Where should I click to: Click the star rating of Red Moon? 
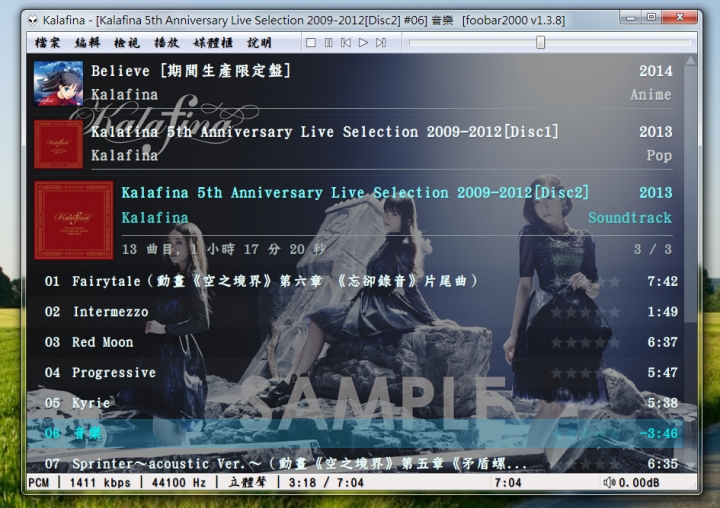[x=585, y=342]
